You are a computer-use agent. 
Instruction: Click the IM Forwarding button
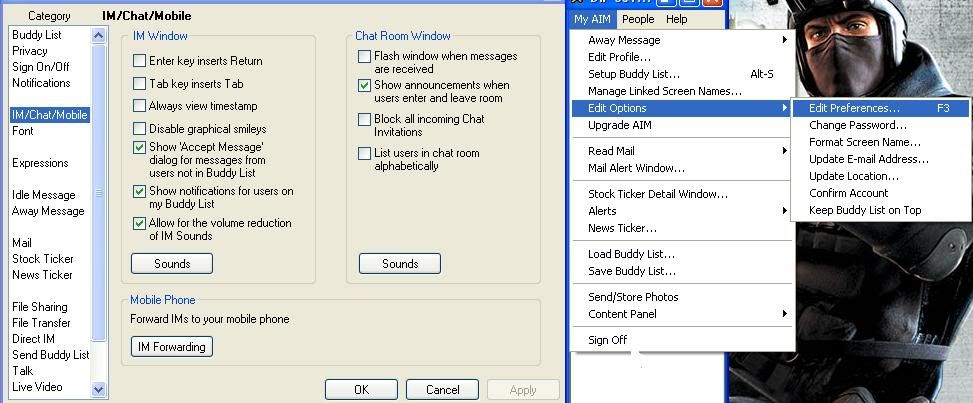tap(172, 346)
